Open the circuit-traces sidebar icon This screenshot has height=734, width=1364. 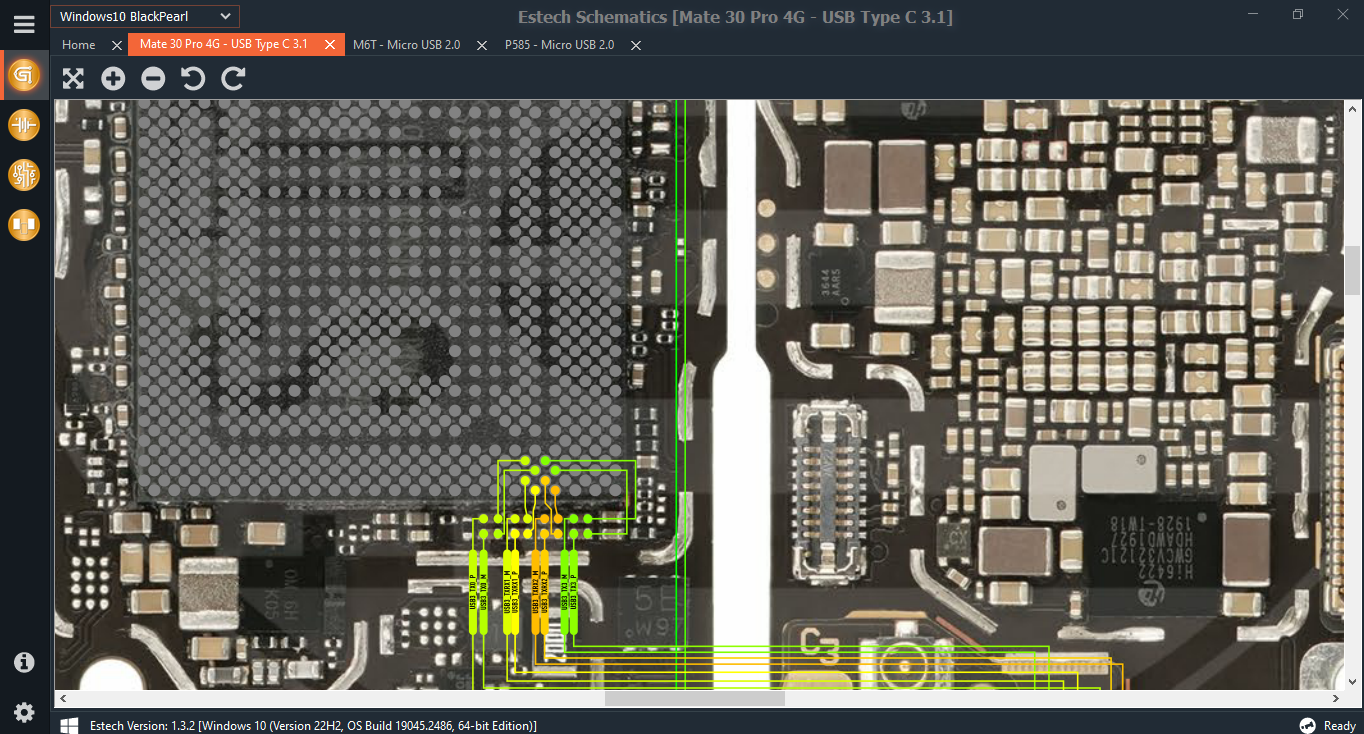pyautogui.click(x=24, y=175)
